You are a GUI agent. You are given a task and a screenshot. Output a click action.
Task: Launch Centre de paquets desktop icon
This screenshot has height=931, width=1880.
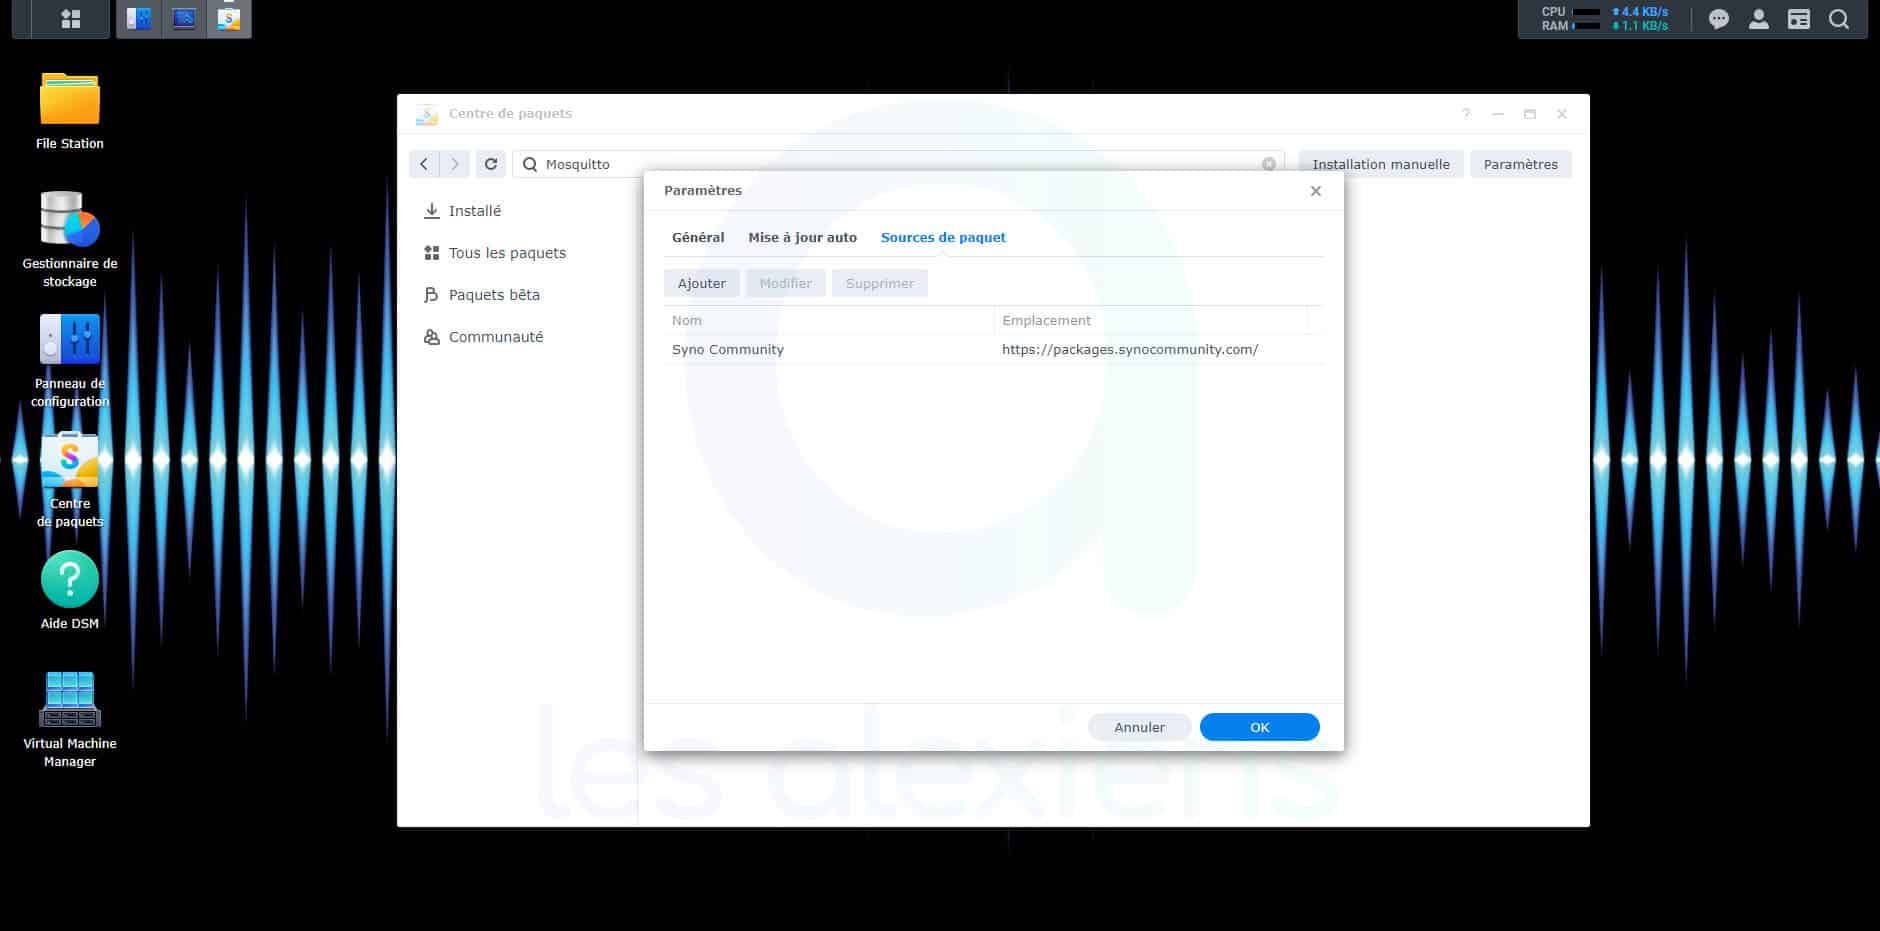70,480
